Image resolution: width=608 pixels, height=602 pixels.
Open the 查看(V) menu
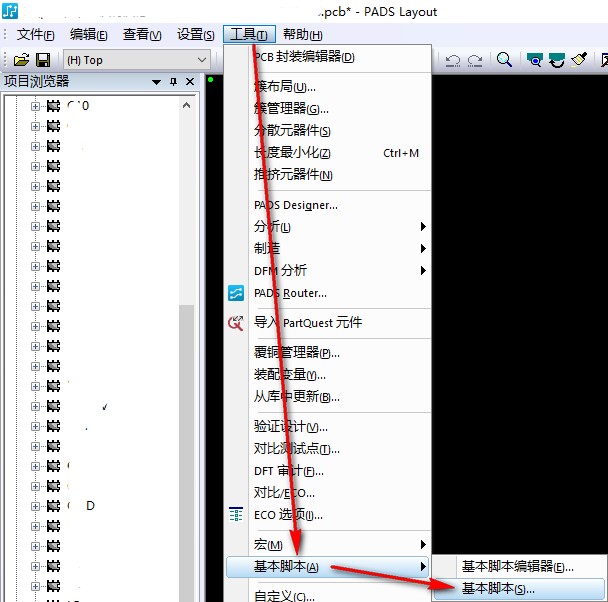coord(142,34)
